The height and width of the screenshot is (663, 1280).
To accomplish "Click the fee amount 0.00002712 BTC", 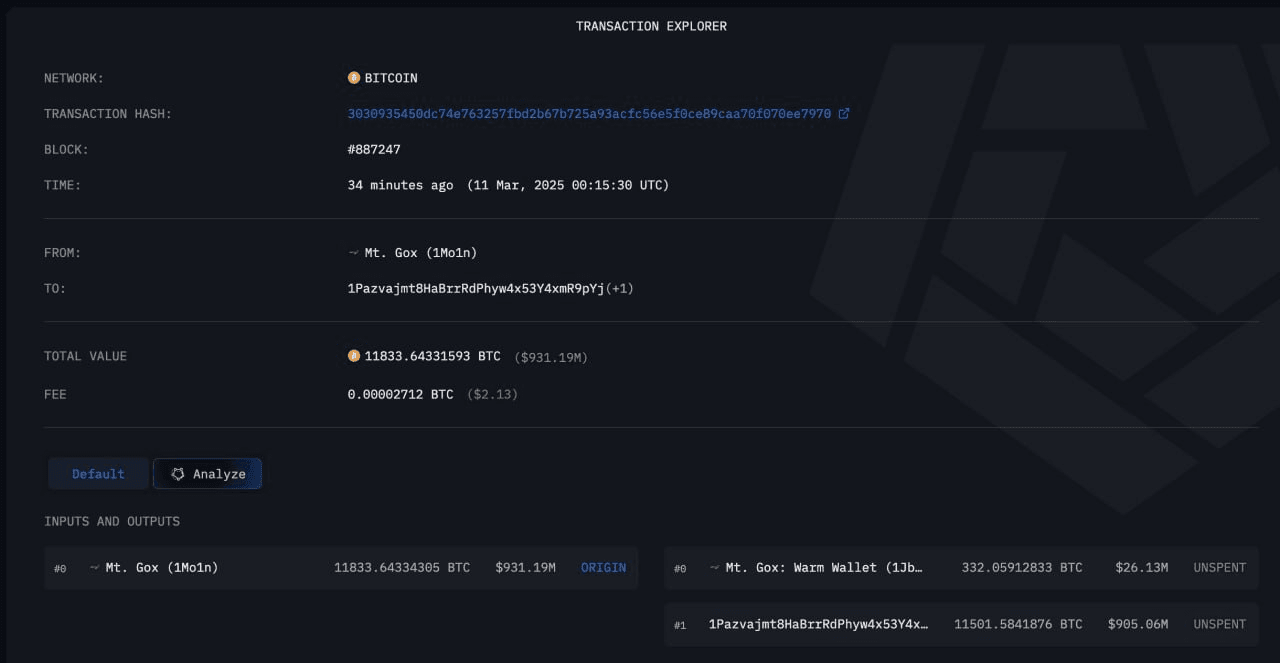I will click(400, 395).
